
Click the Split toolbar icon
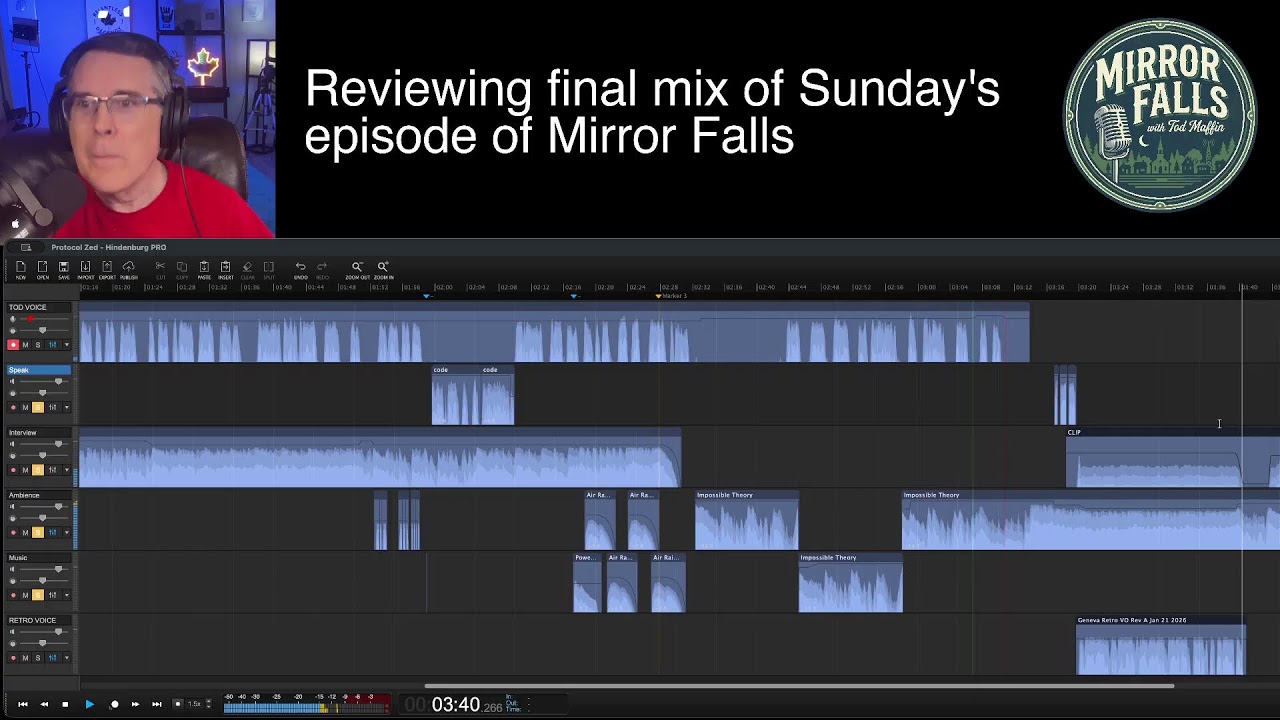268,267
